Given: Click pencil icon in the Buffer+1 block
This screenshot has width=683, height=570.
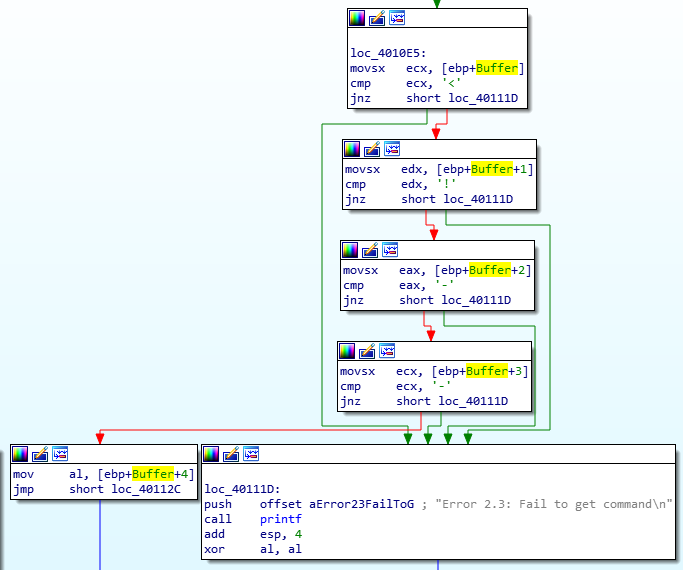Looking at the screenshot, I should coord(372,149).
